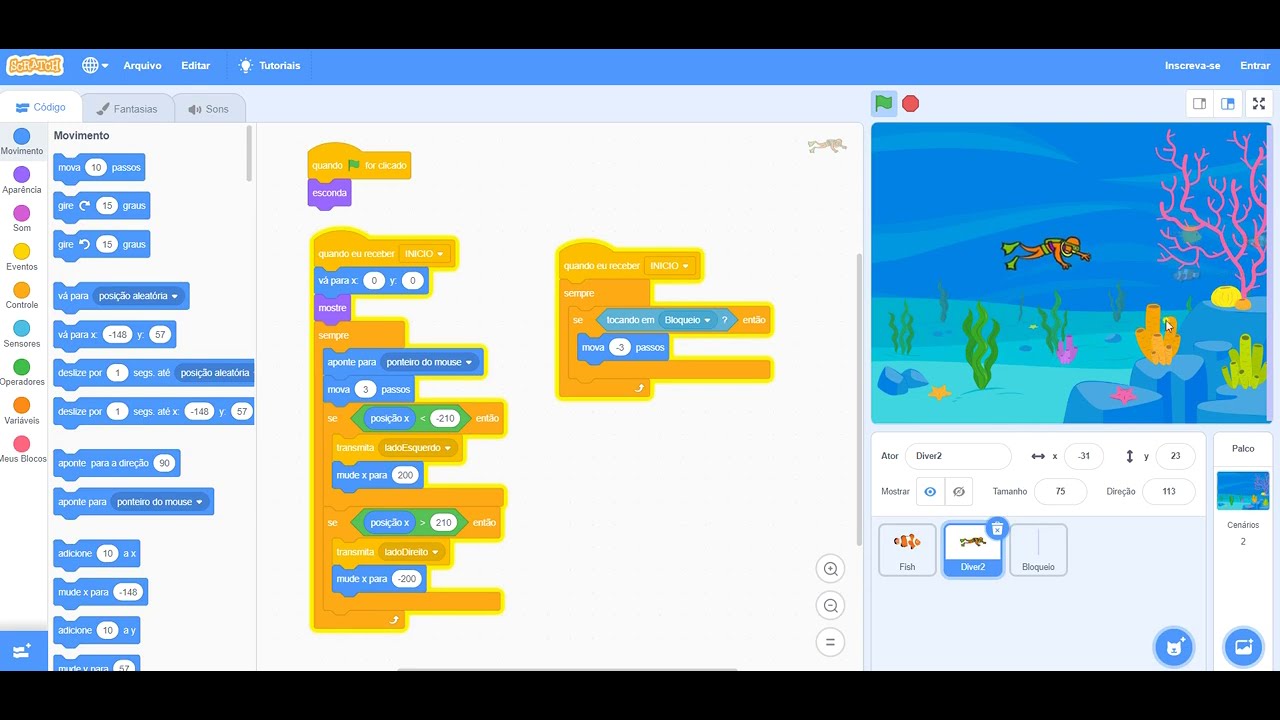Select the Bloqueio sprite thumbnail
Viewport: 1280px width, 720px height.
(x=1038, y=550)
